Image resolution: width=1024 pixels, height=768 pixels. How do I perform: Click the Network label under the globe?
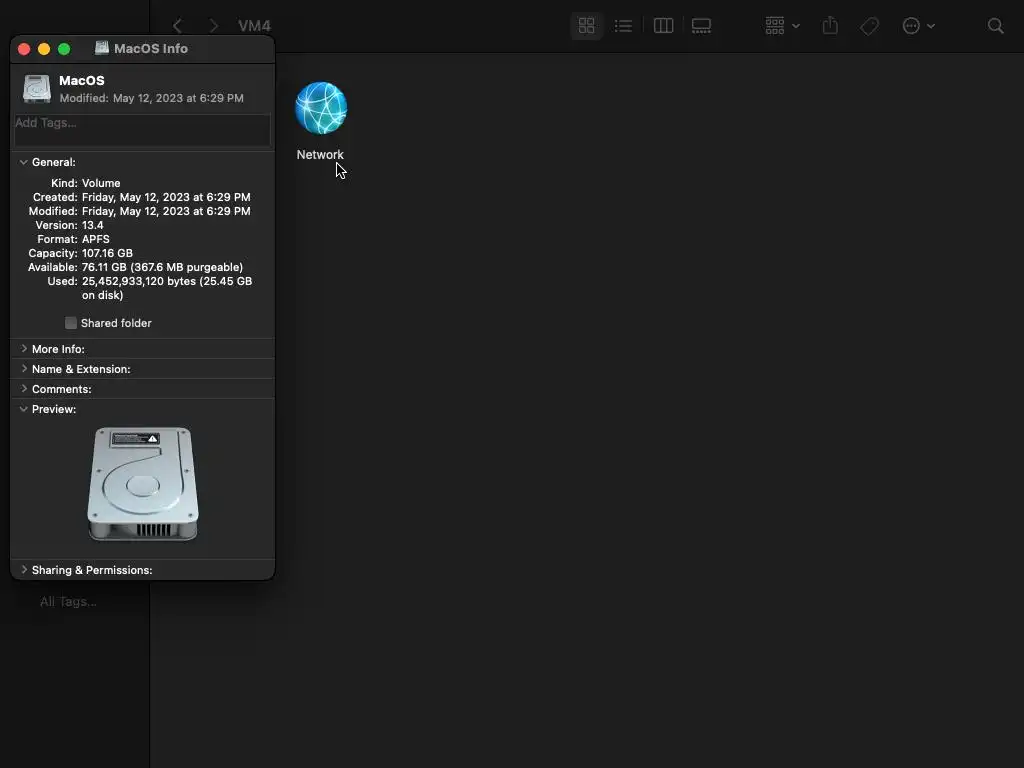coord(320,155)
